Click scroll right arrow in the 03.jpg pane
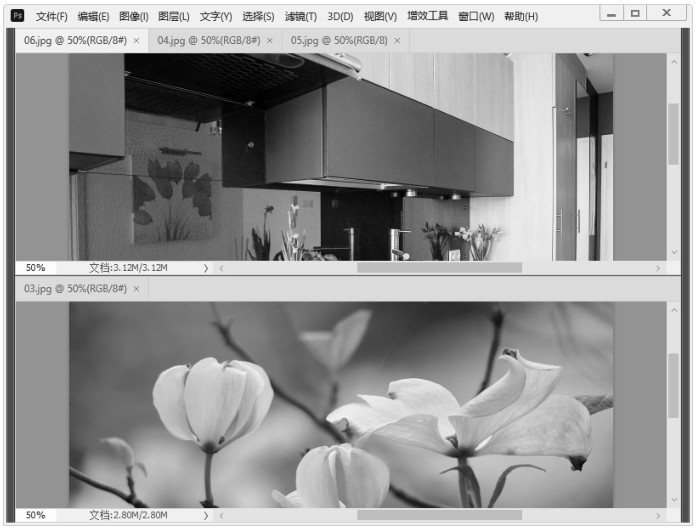Viewport: 696px width, 529px height. click(658, 515)
